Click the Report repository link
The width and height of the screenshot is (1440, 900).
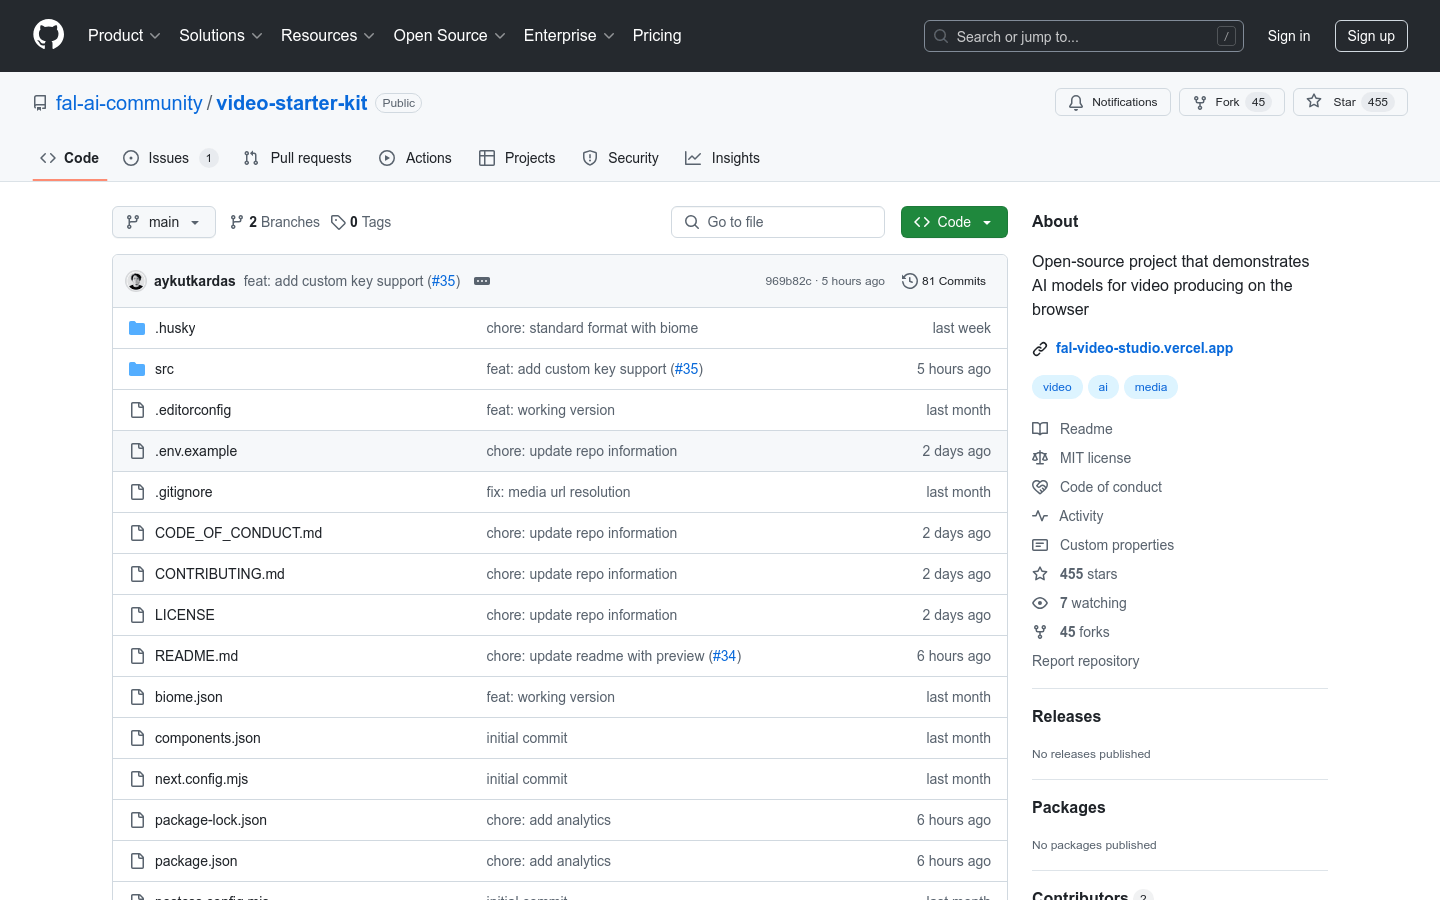(x=1085, y=661)
